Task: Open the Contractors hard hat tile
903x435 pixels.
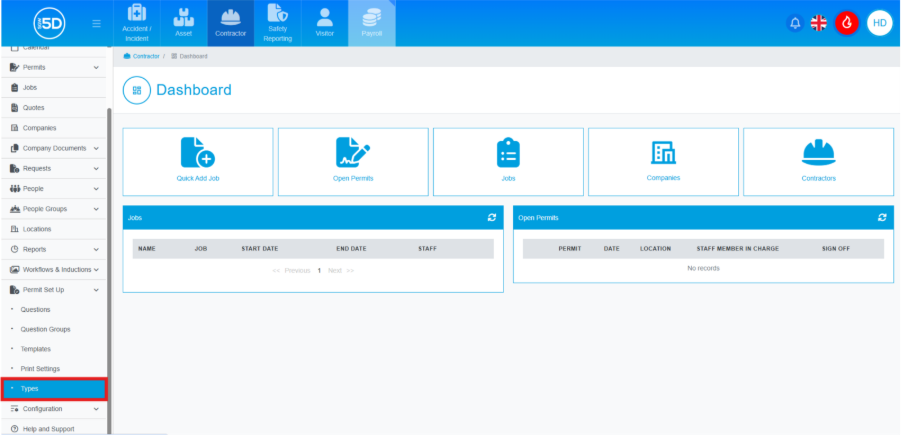Action: coord(818,160)
